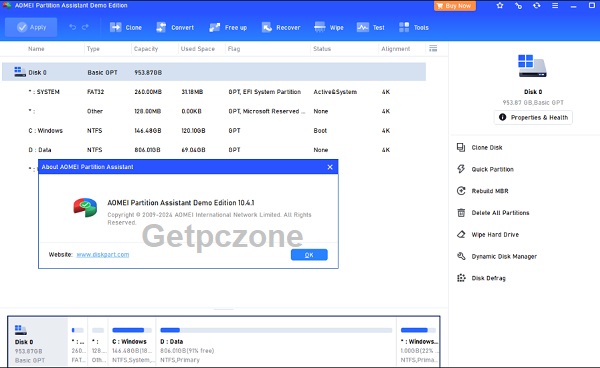This screenshot has height=368, width=600.
Task: Click the Disk Defrag icon
Action: 461,278
